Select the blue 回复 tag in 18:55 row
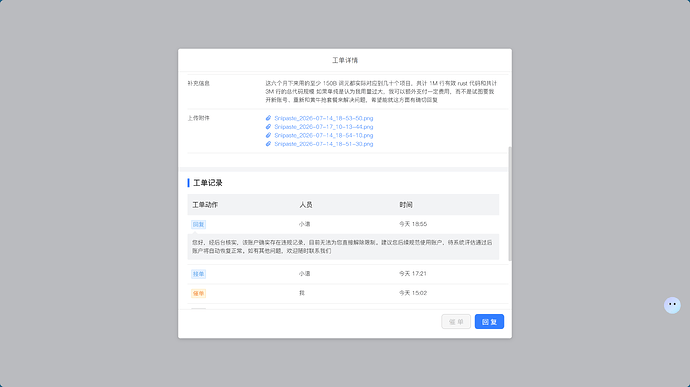This screenshot has height=387, width=690. coord(198,225)
